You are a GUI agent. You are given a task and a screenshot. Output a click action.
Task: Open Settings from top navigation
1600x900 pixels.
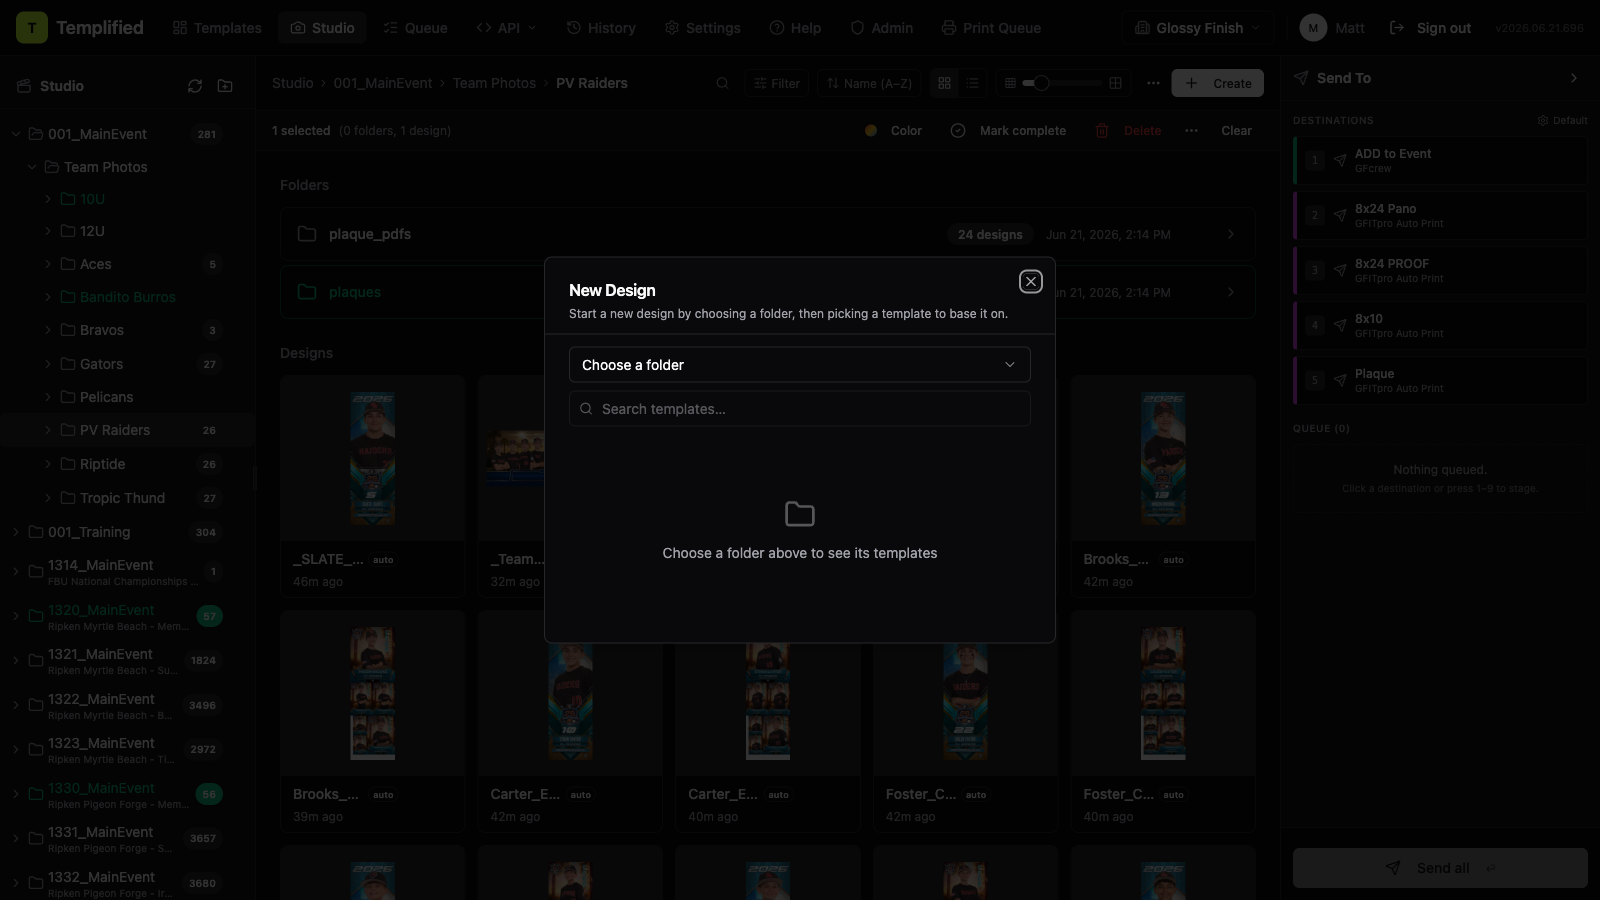pos(703,28)
